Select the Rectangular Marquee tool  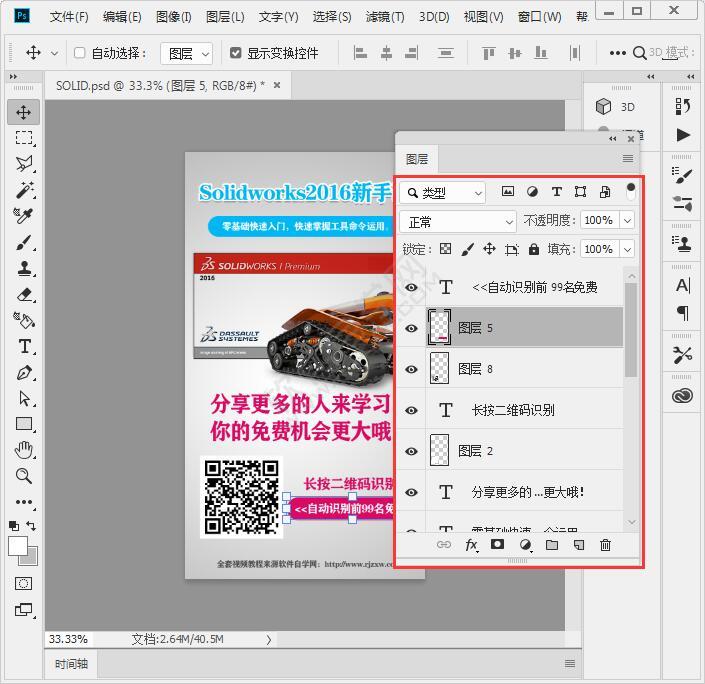coord(24,138)
